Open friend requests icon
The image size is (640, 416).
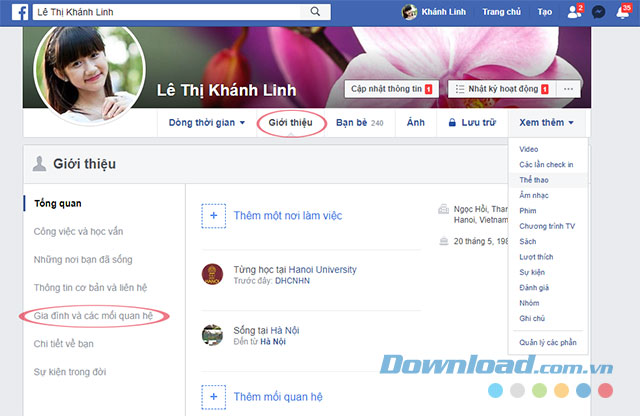pos(575,12)
